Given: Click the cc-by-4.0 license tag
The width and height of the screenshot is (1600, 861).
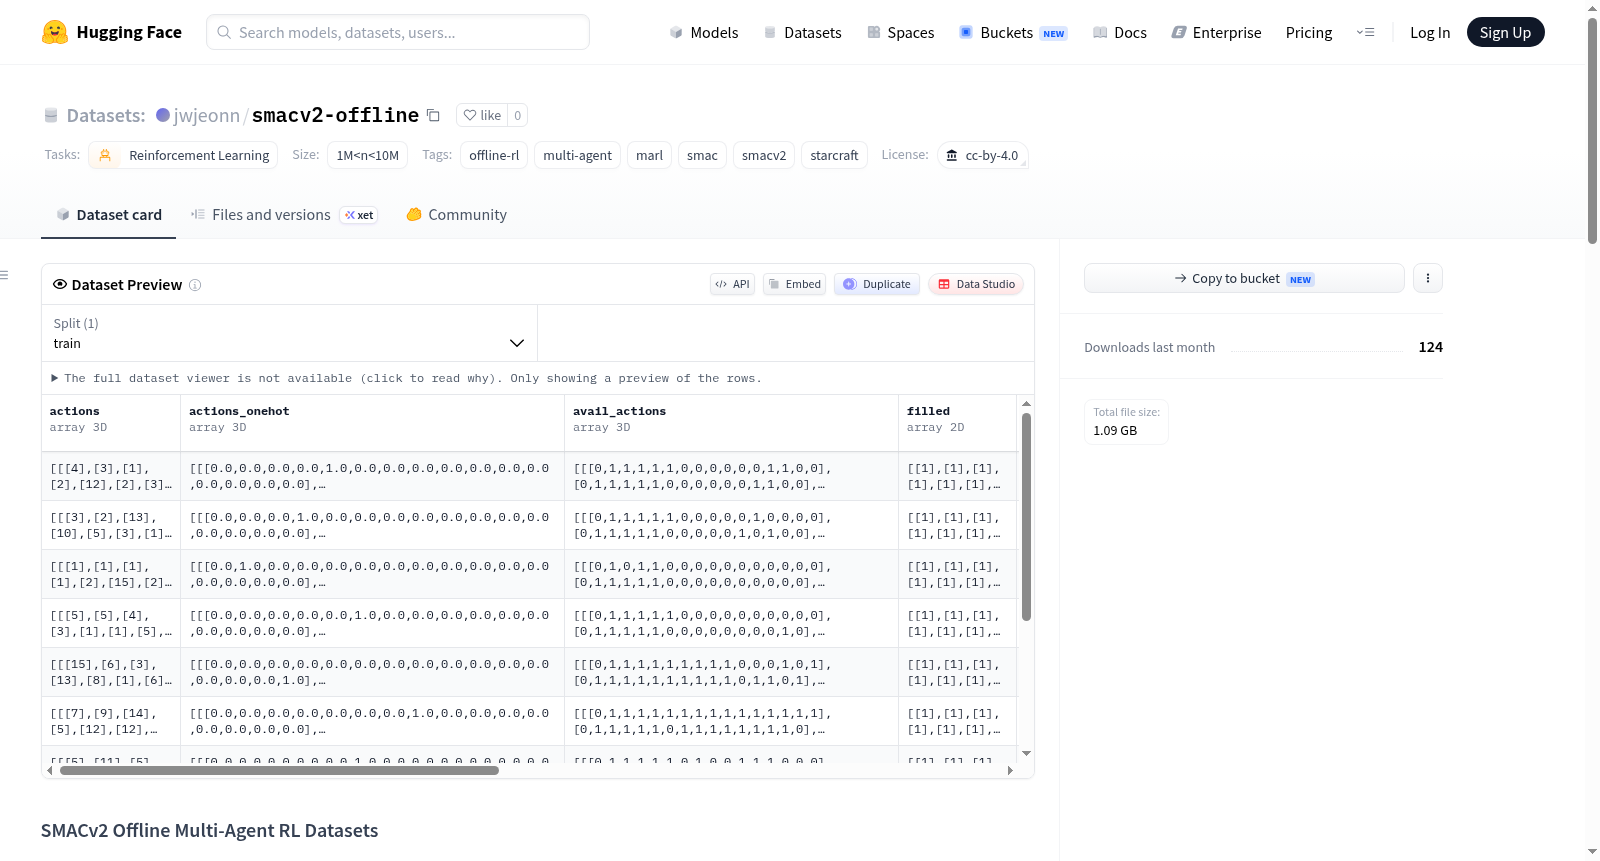Looking at the screenshot, I should click(983, 155).
